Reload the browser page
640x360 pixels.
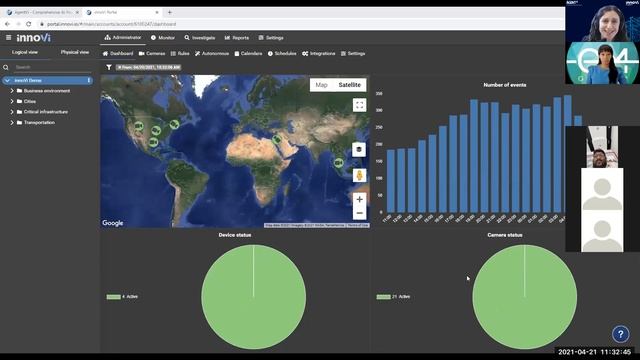29,24
